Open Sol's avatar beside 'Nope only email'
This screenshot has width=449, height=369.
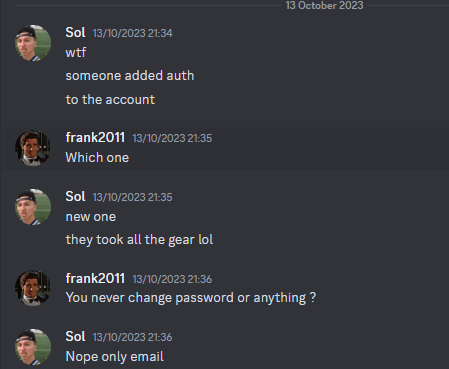pyautogui.click(x=33, y=347)
